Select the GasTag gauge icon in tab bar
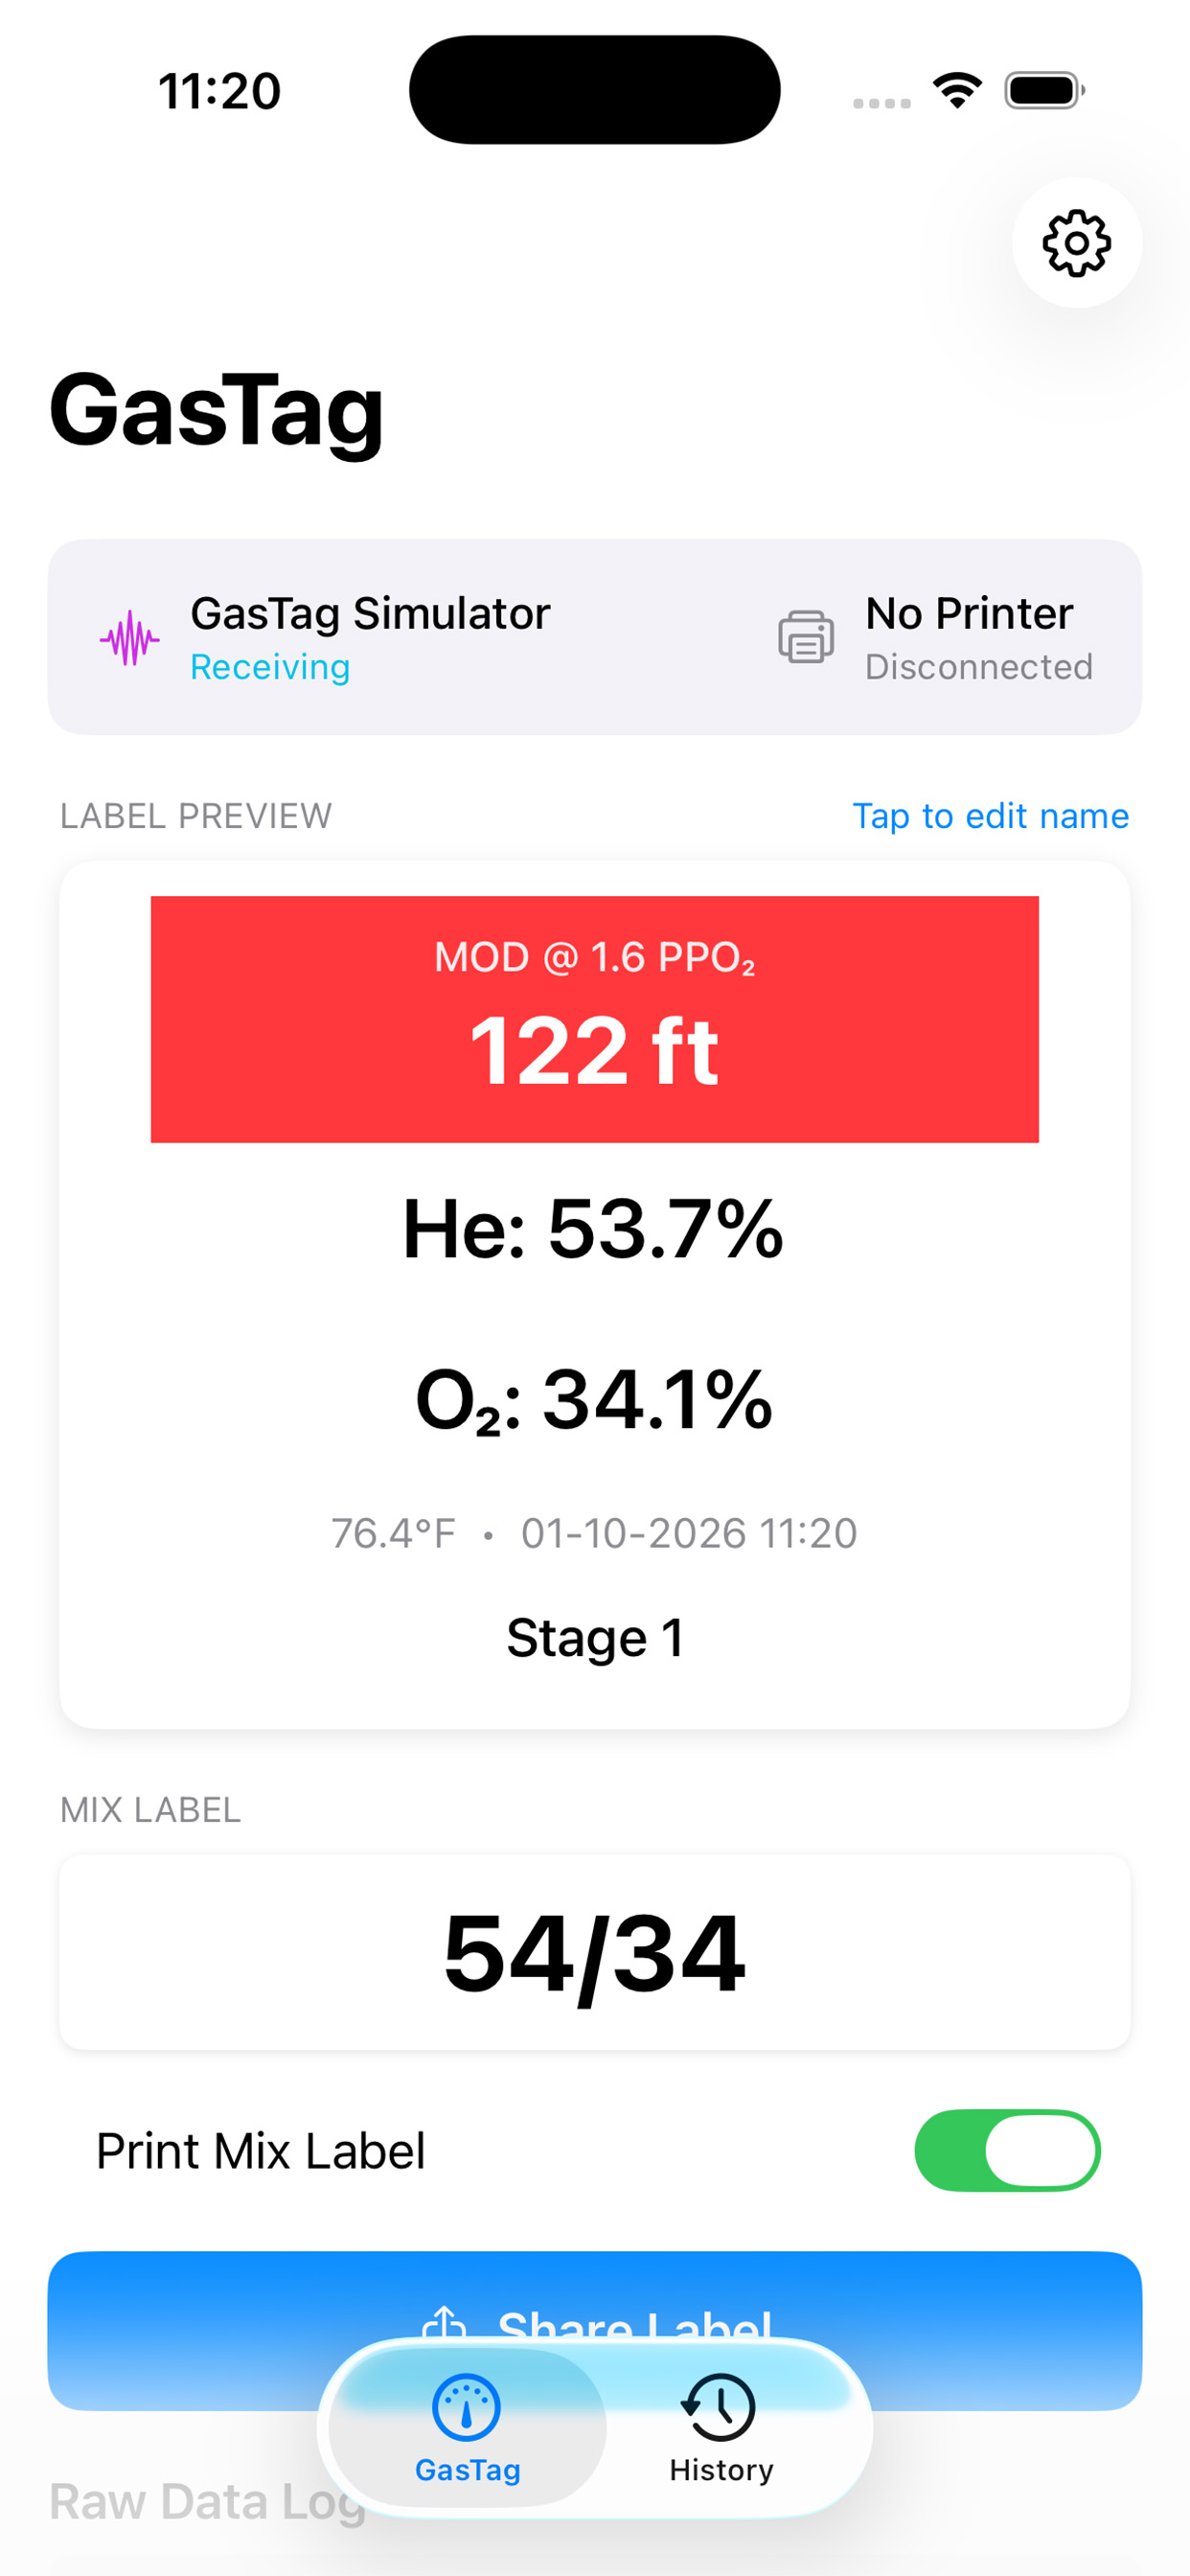 (466, 2407)
